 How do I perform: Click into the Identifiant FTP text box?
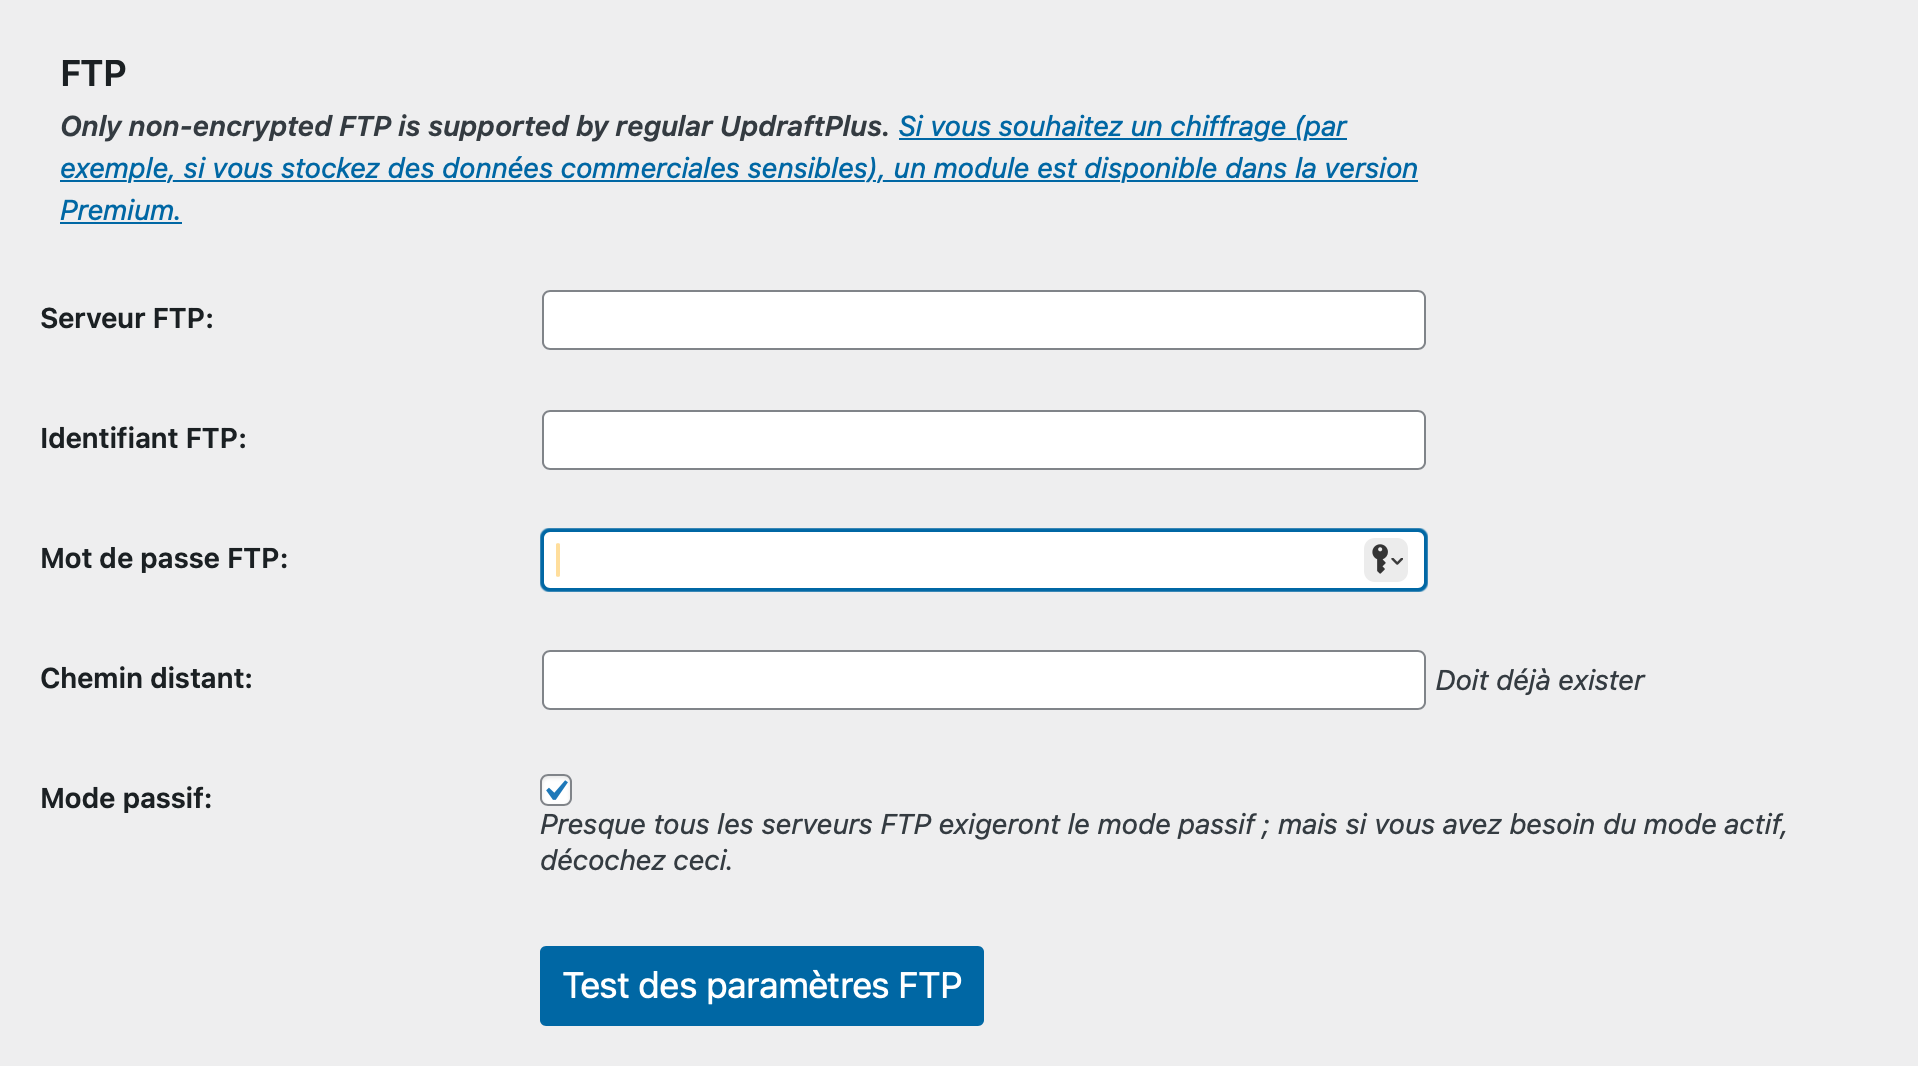pos(983,440)
